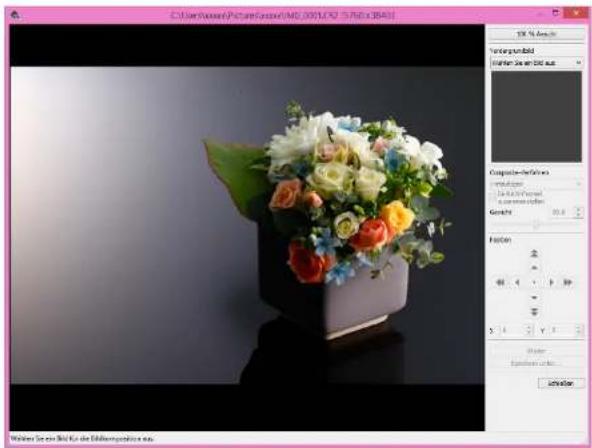Click the Speichern unter button

pos(536,363)
